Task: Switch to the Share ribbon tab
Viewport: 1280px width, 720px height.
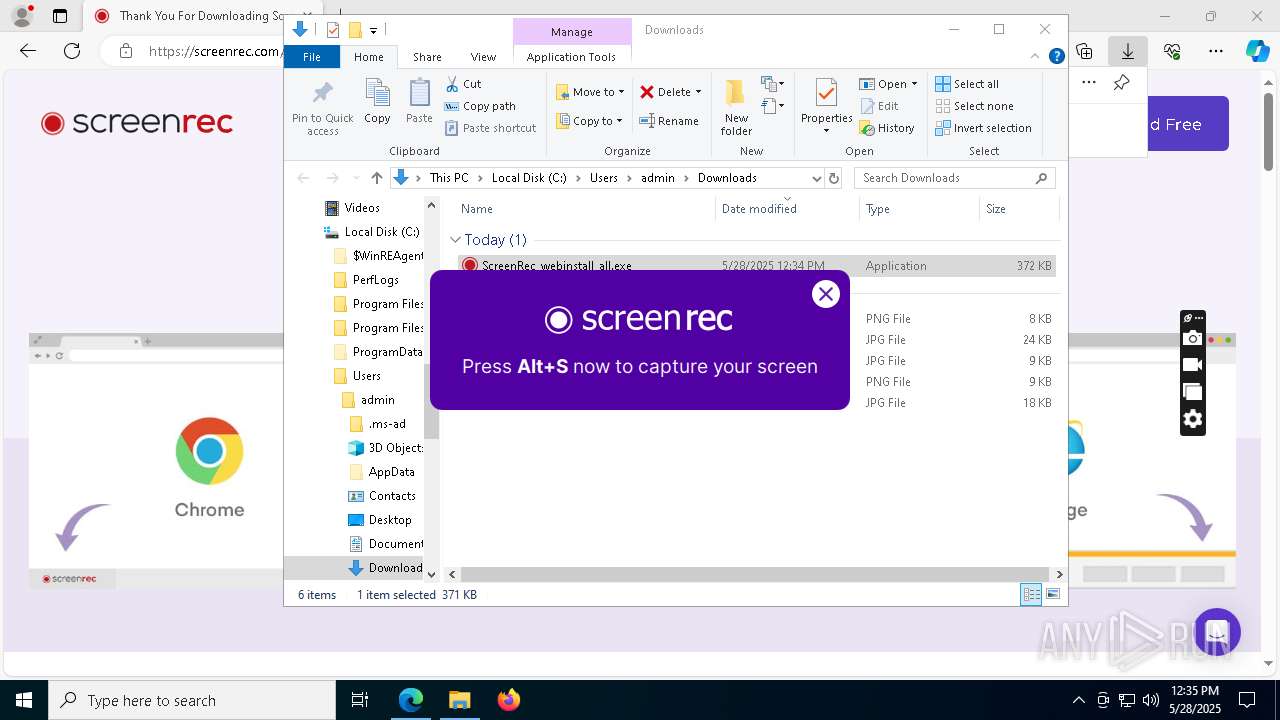Action: click(x=427, y=57)
